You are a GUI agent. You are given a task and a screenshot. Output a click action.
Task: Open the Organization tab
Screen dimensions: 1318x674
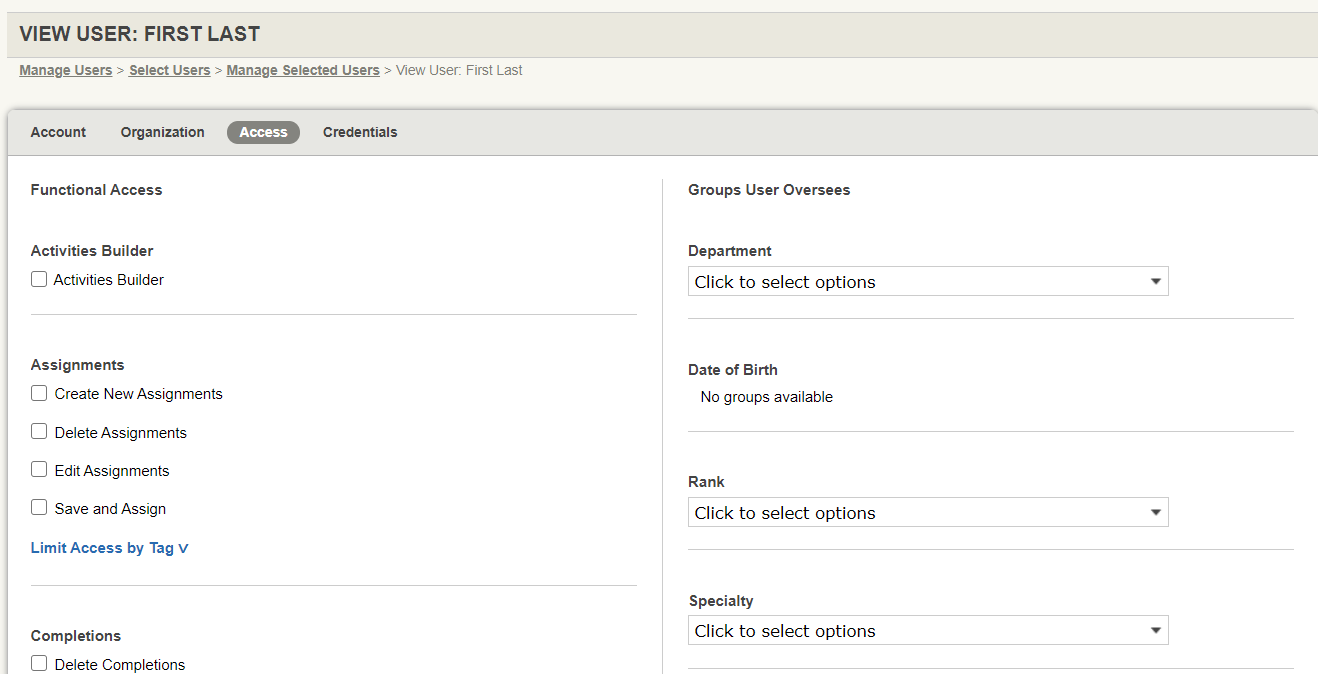point(162,132)
